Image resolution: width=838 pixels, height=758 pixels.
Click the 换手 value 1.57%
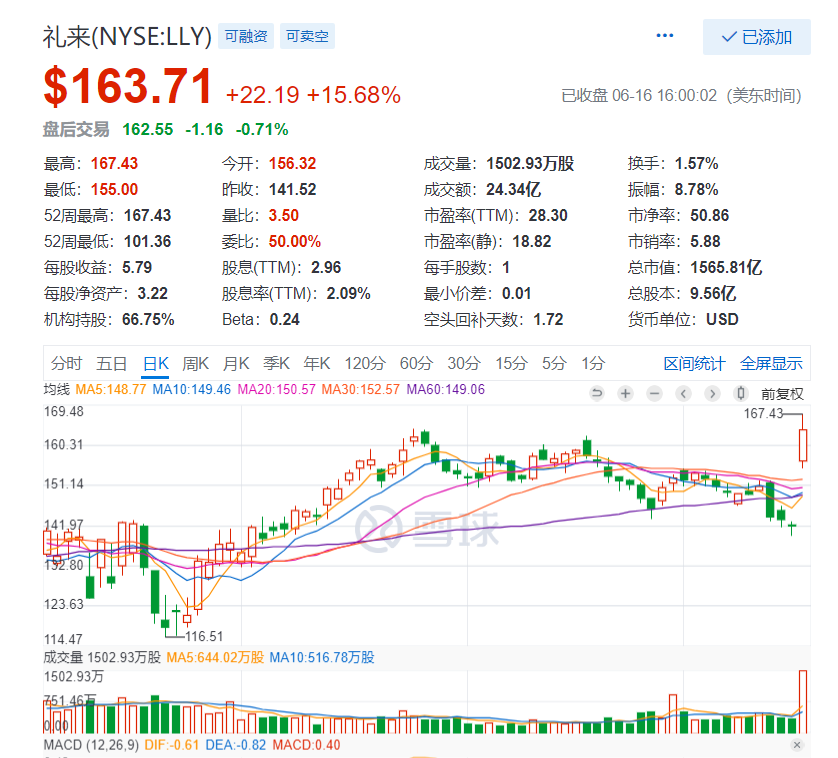tap(696, 164)
